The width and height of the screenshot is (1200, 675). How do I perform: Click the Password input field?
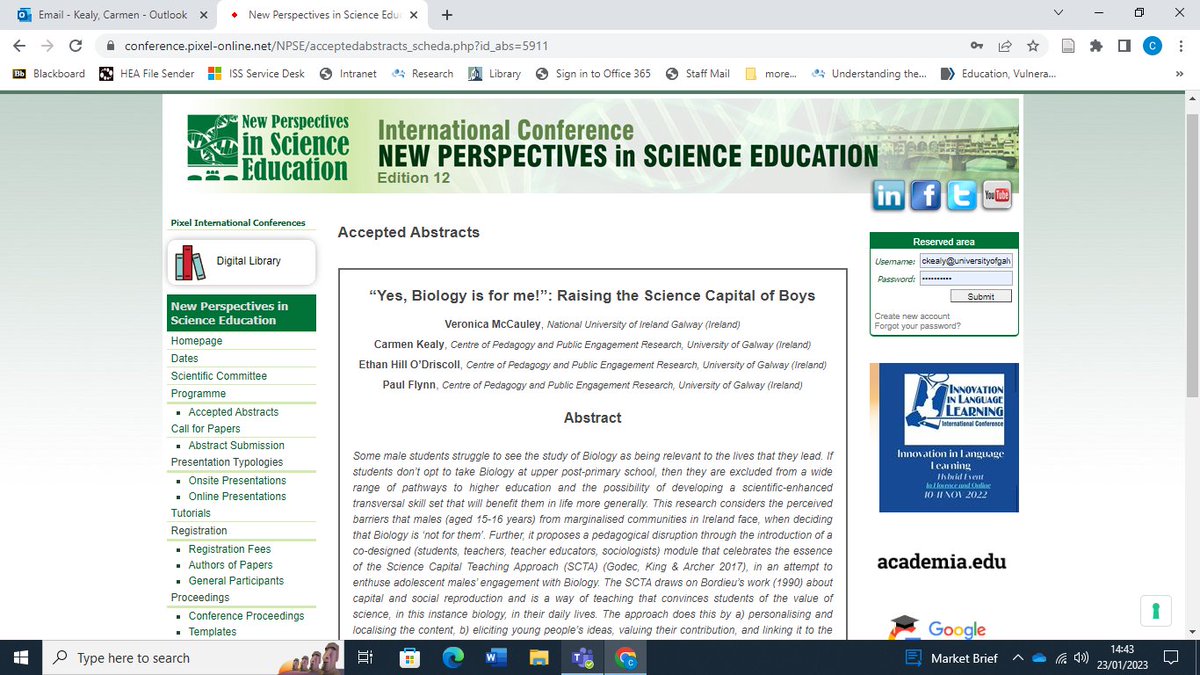pyautogui.click(x=966, y=279)
